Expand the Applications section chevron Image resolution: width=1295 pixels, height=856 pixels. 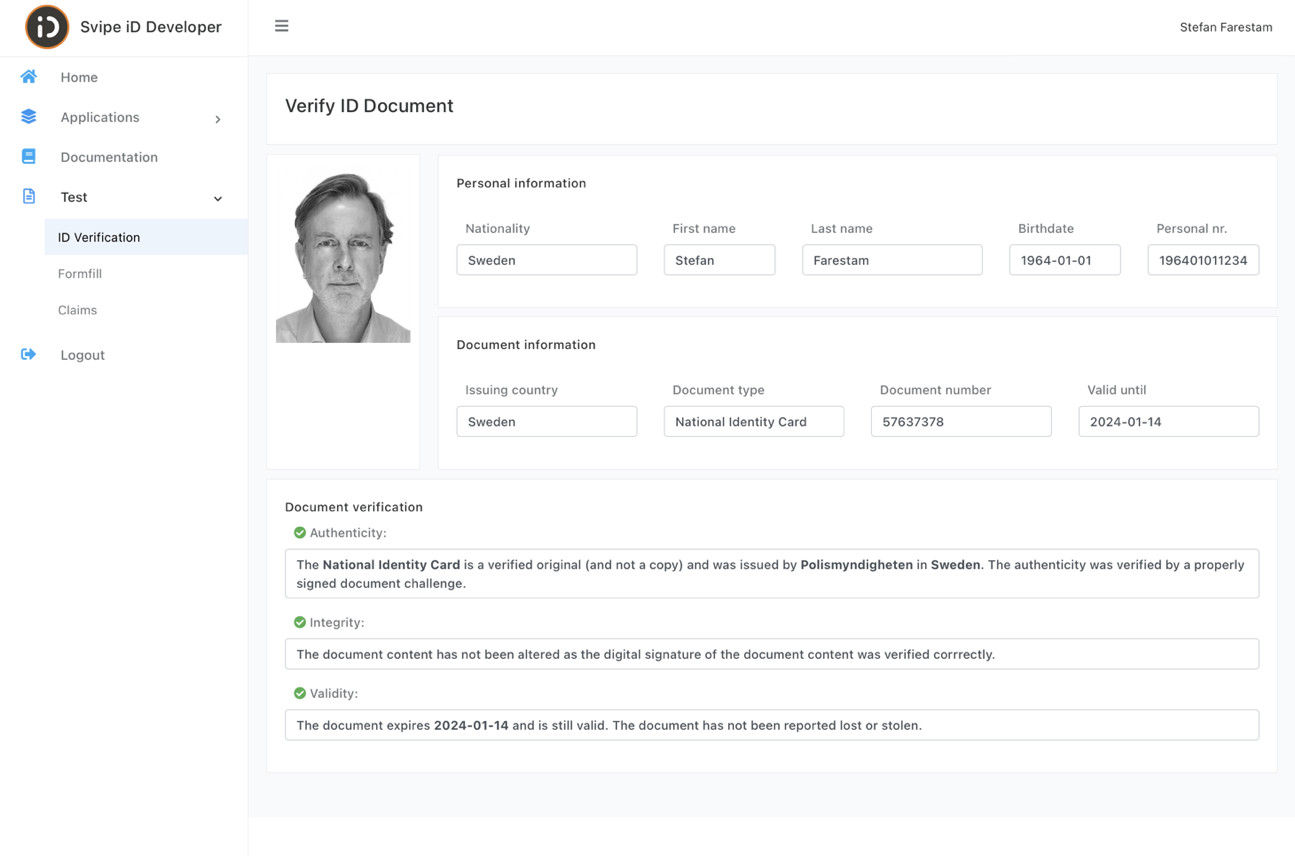[217, 118]
